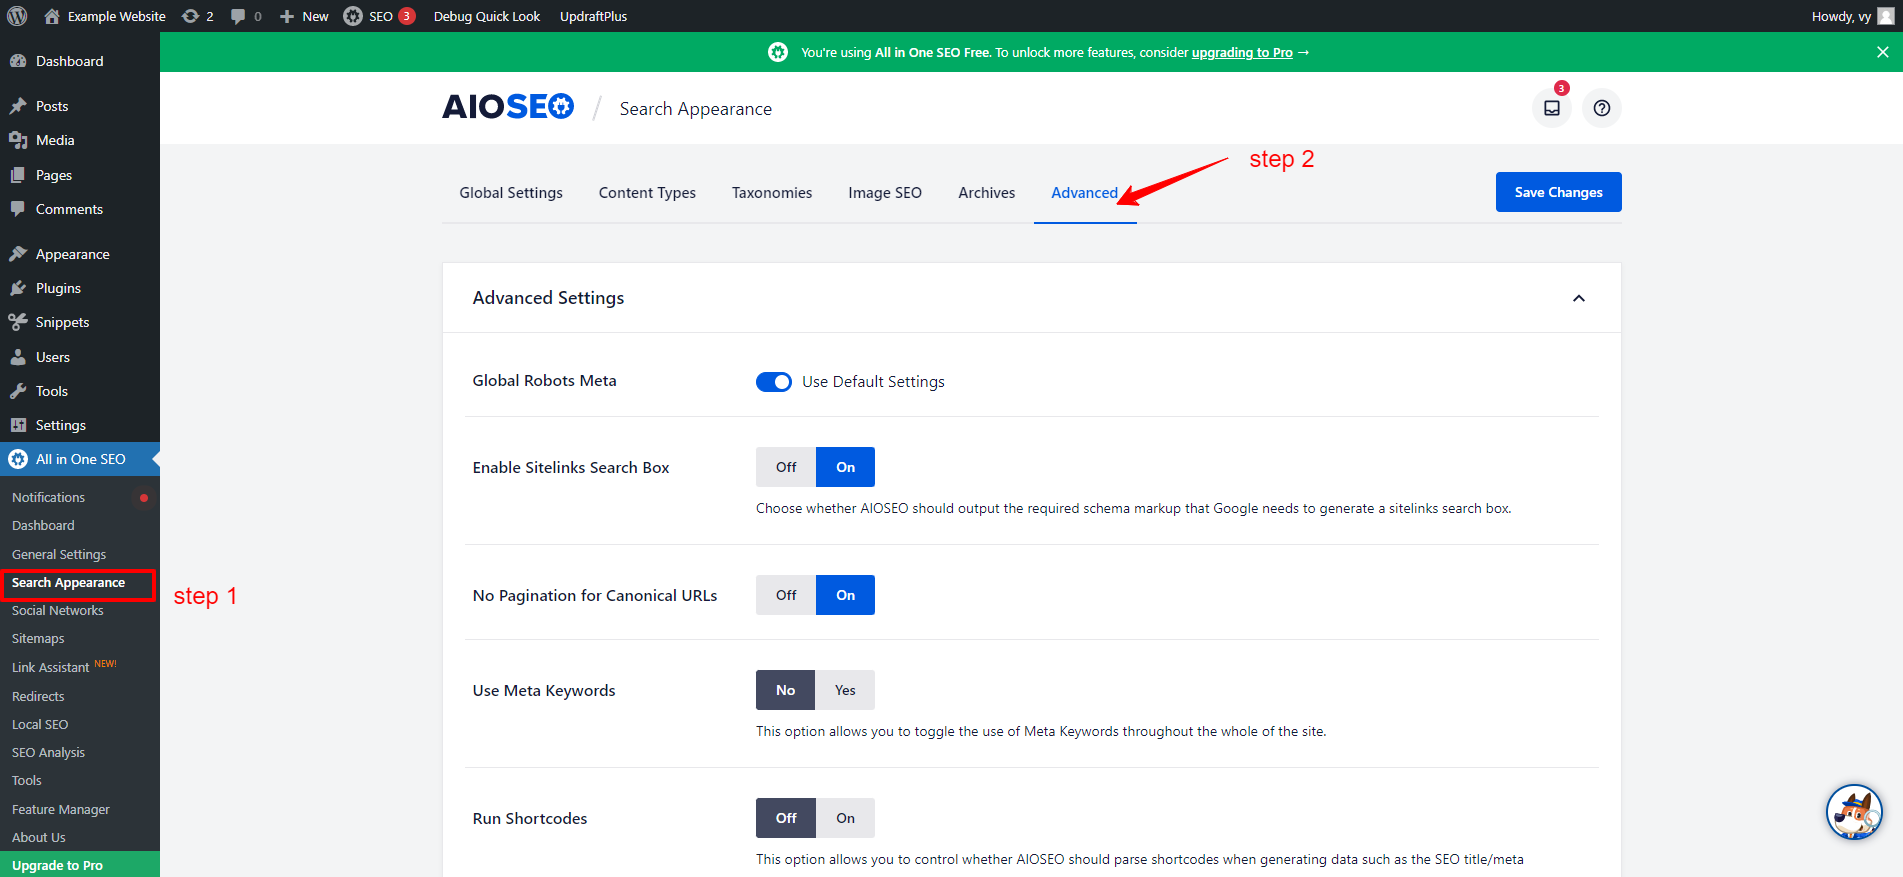Open Example Website home link
Viewport: 1903px width, 877px height.
(105, 16)
